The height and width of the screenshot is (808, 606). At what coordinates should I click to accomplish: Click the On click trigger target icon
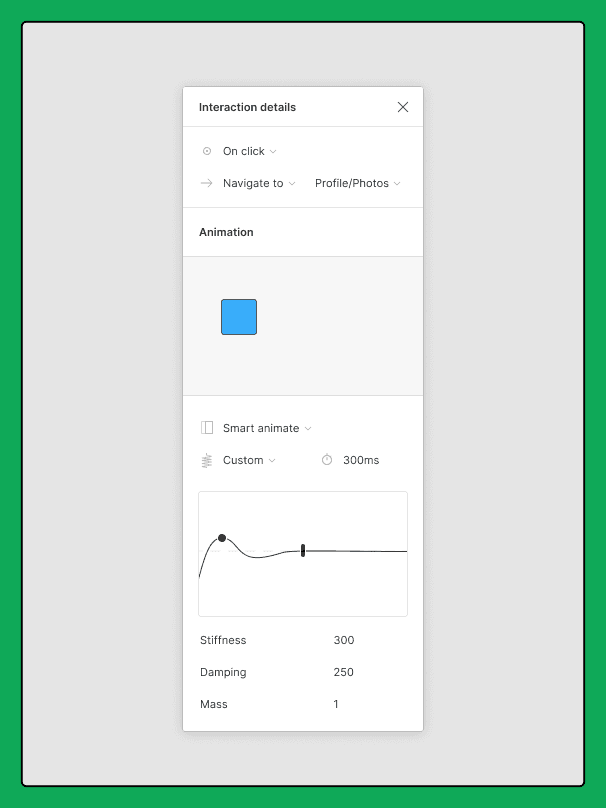click(207, 151)
